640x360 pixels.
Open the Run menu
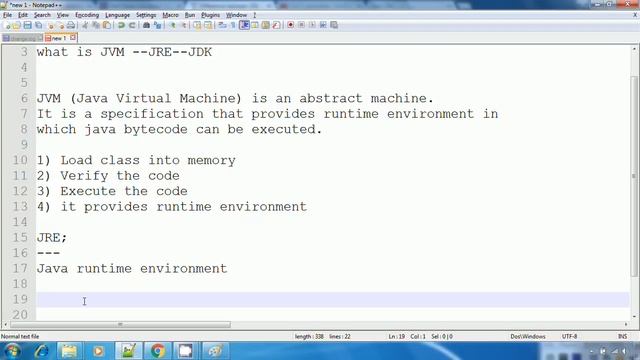pos(190,15)
